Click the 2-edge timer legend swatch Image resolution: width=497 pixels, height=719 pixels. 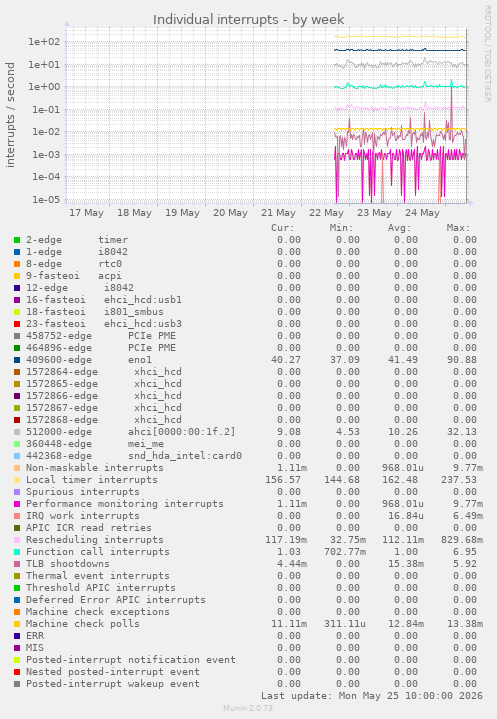tap(17, 240)
